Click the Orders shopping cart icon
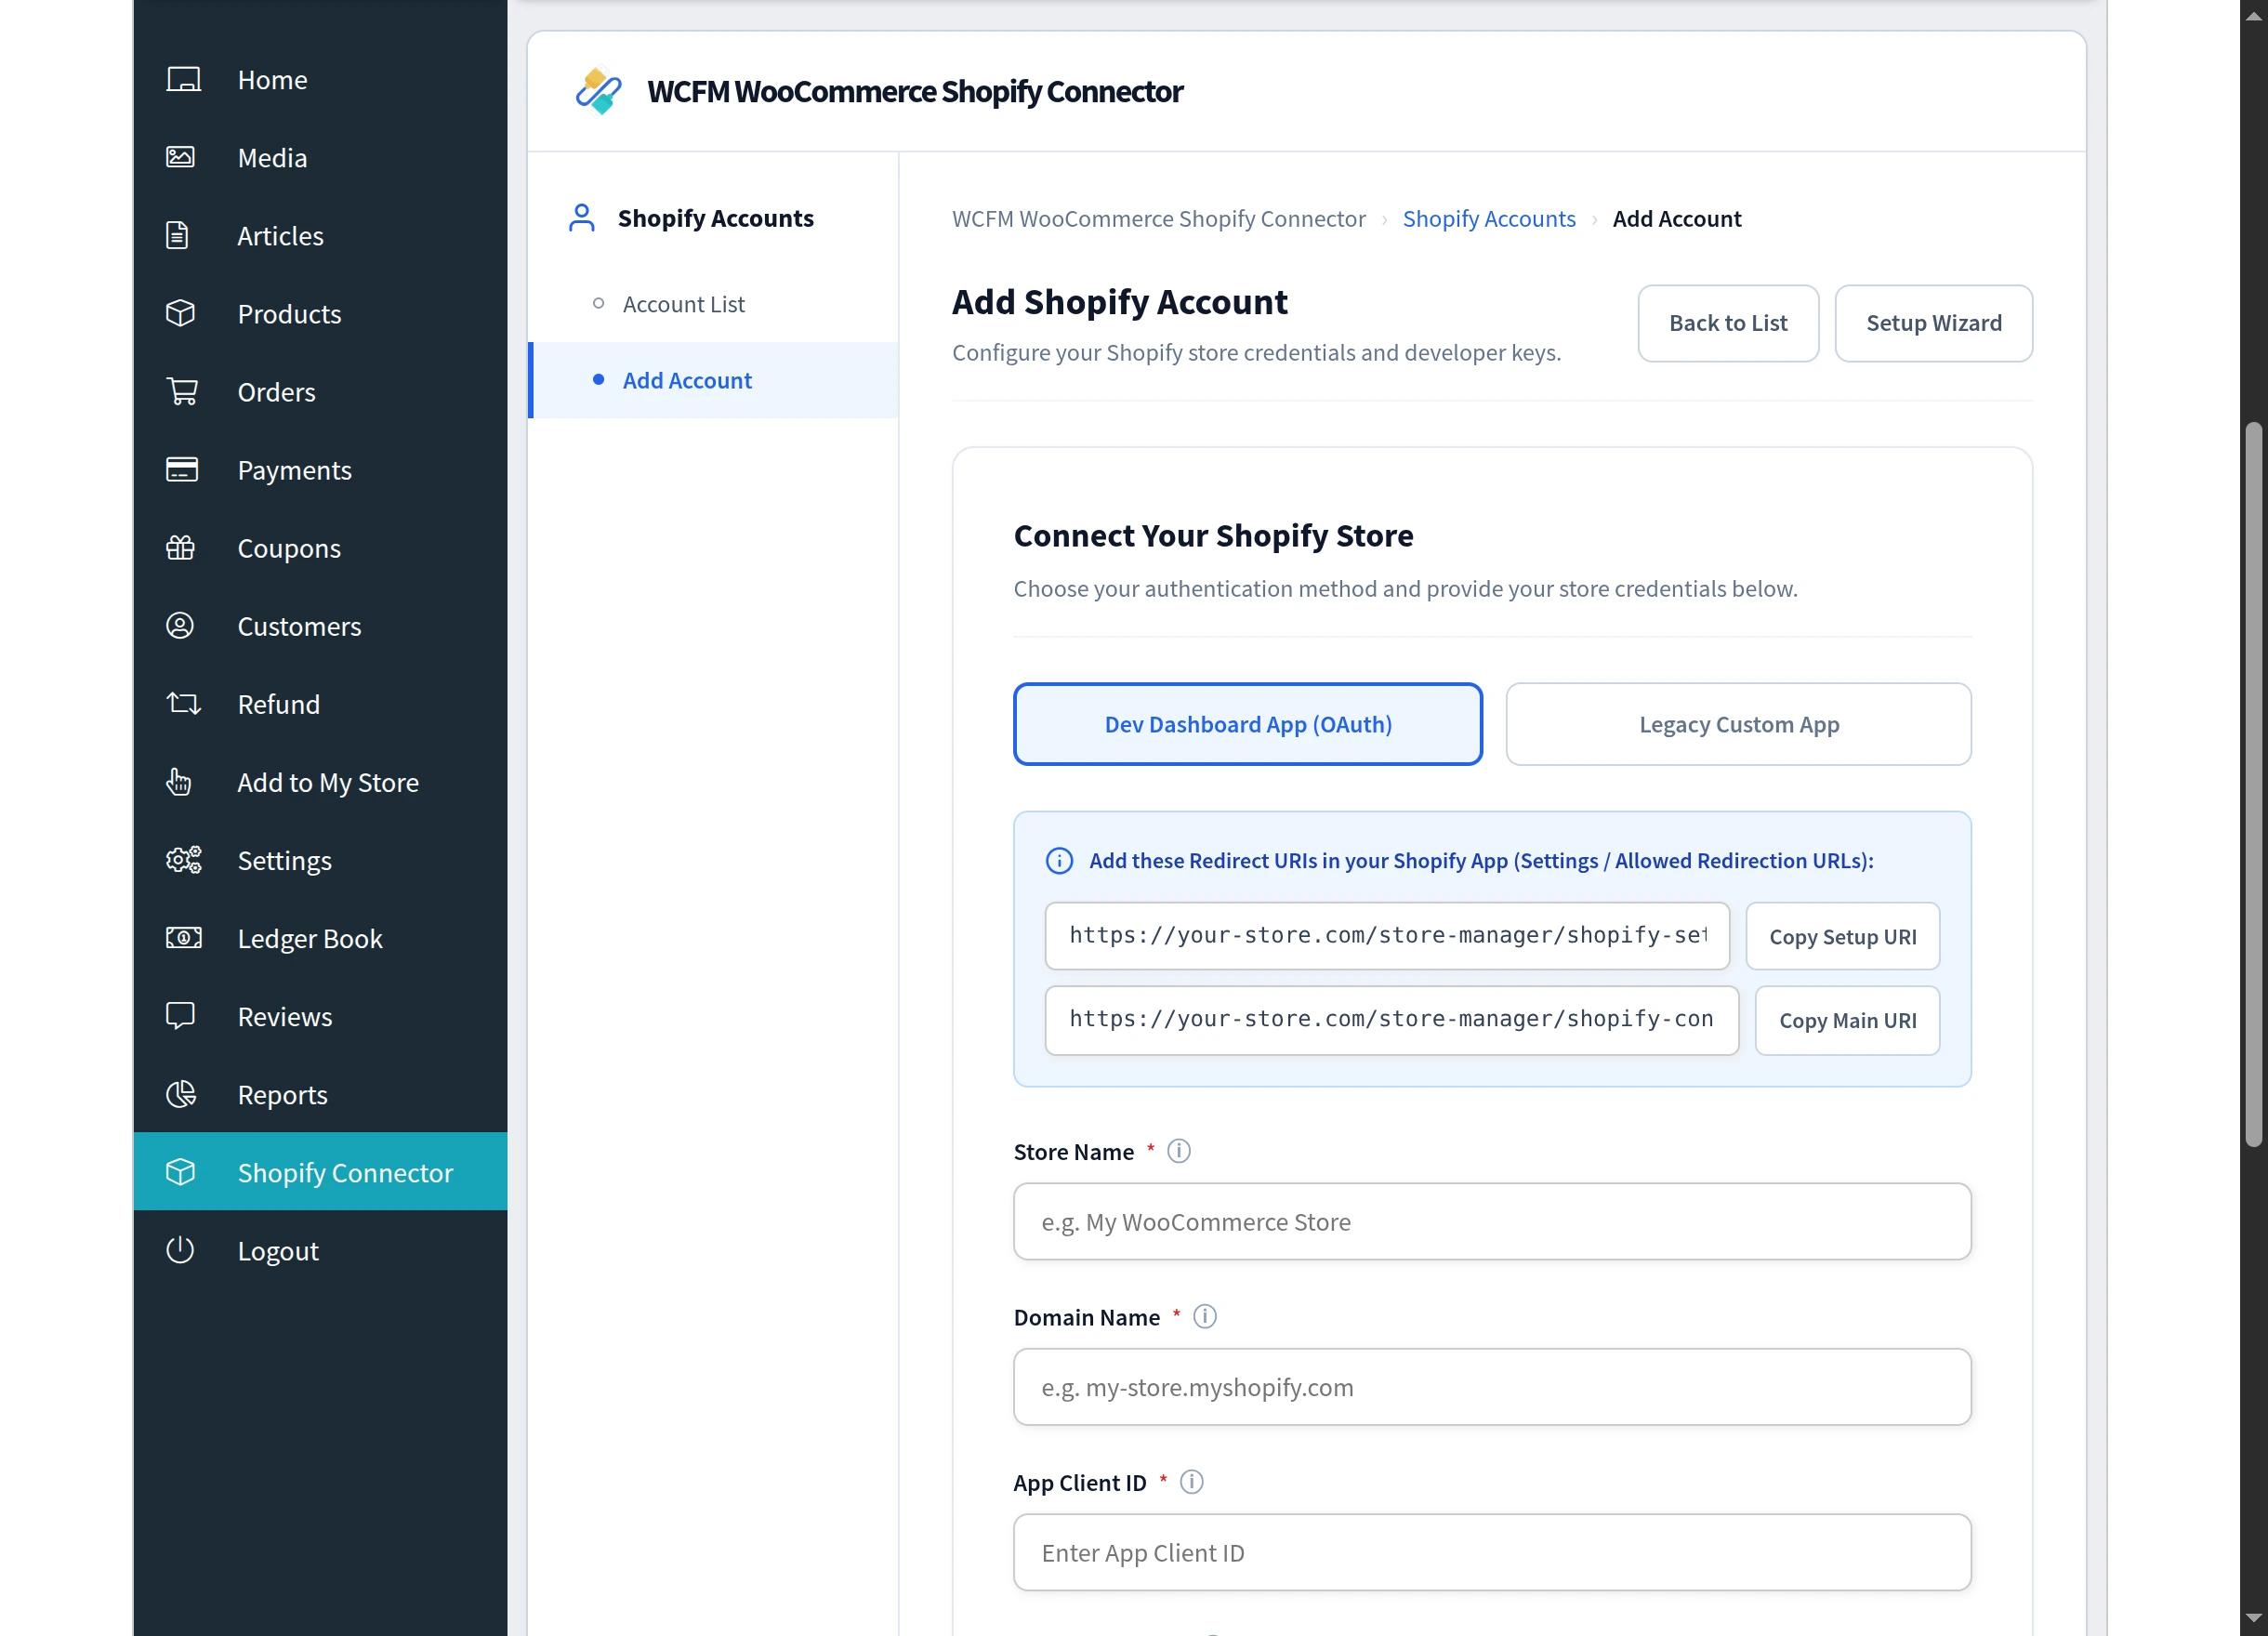This screenshot has width=2268, height=1636. click(182, 391)
